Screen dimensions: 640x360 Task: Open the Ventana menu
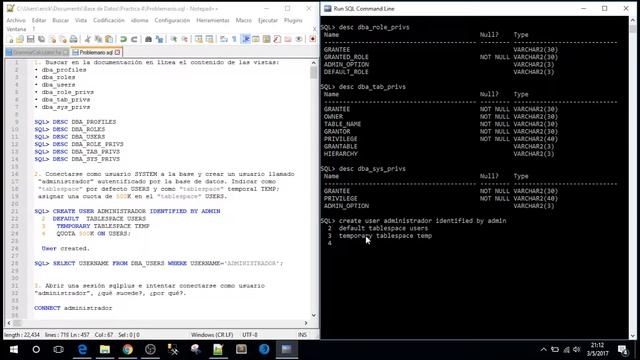[x=16, y=29]
